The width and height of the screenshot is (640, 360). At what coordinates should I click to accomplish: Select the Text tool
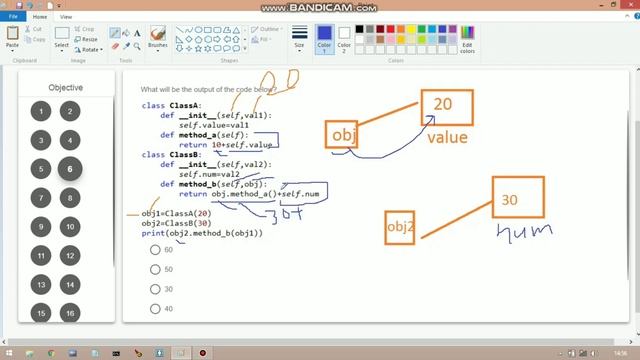137,33
